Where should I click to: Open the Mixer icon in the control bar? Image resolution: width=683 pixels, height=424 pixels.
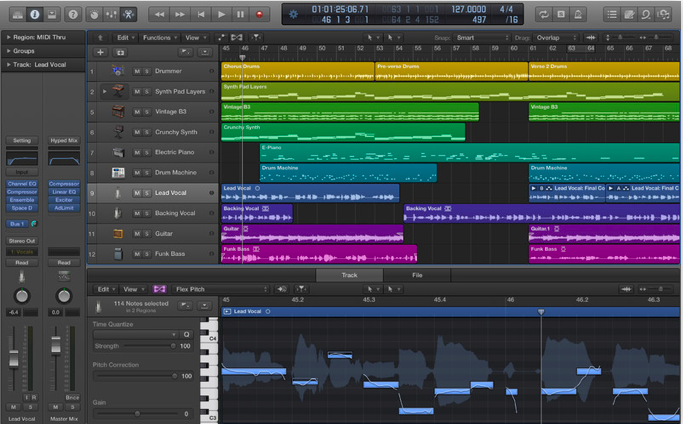coord(111,14)
